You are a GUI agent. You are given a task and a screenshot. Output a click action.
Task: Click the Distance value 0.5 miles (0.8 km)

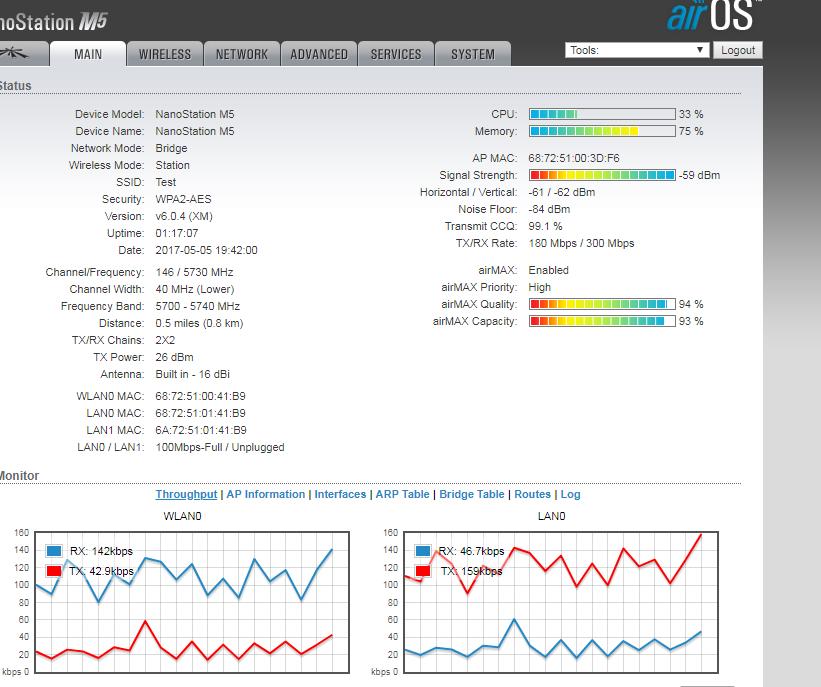tap(199, 323)
